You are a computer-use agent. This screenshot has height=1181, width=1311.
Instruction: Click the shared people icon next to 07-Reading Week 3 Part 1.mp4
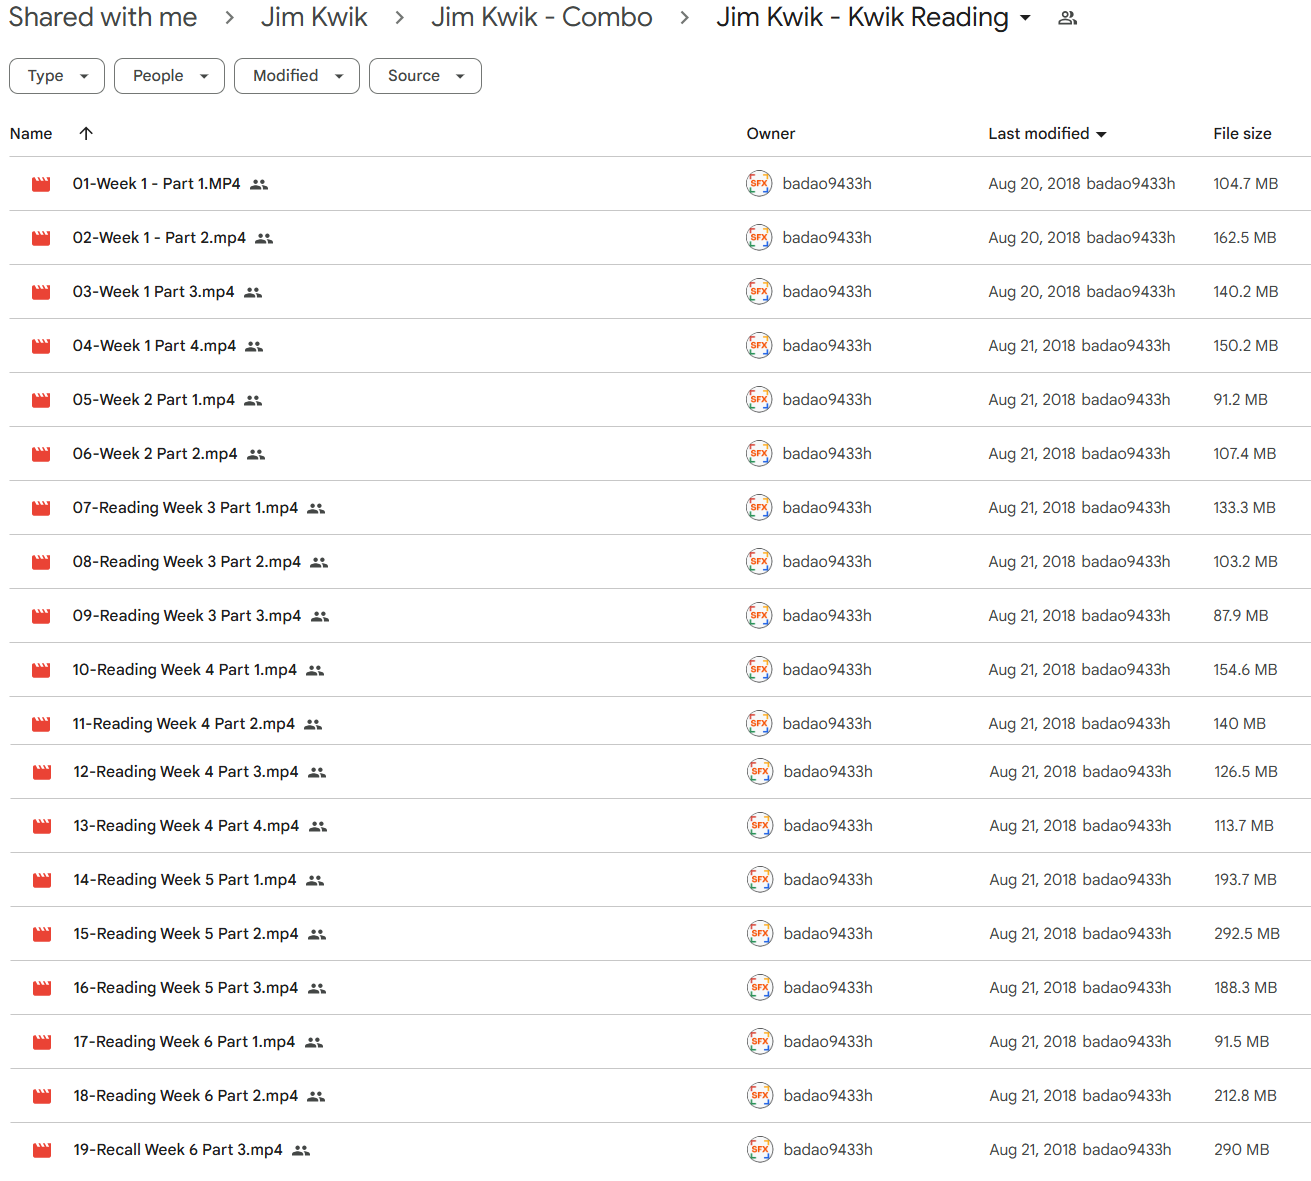[316, 508]
